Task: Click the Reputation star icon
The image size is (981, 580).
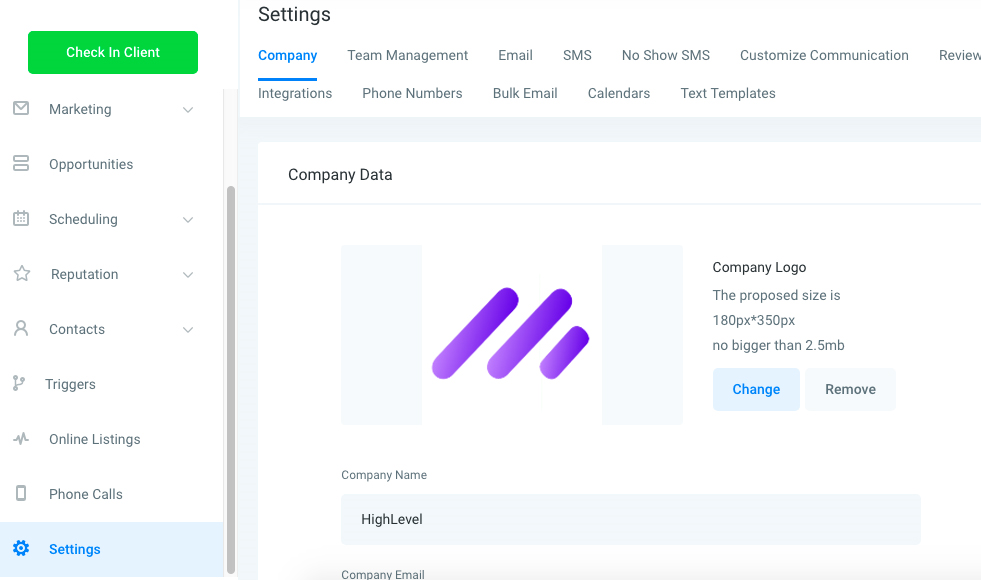Action: (22, 273)
